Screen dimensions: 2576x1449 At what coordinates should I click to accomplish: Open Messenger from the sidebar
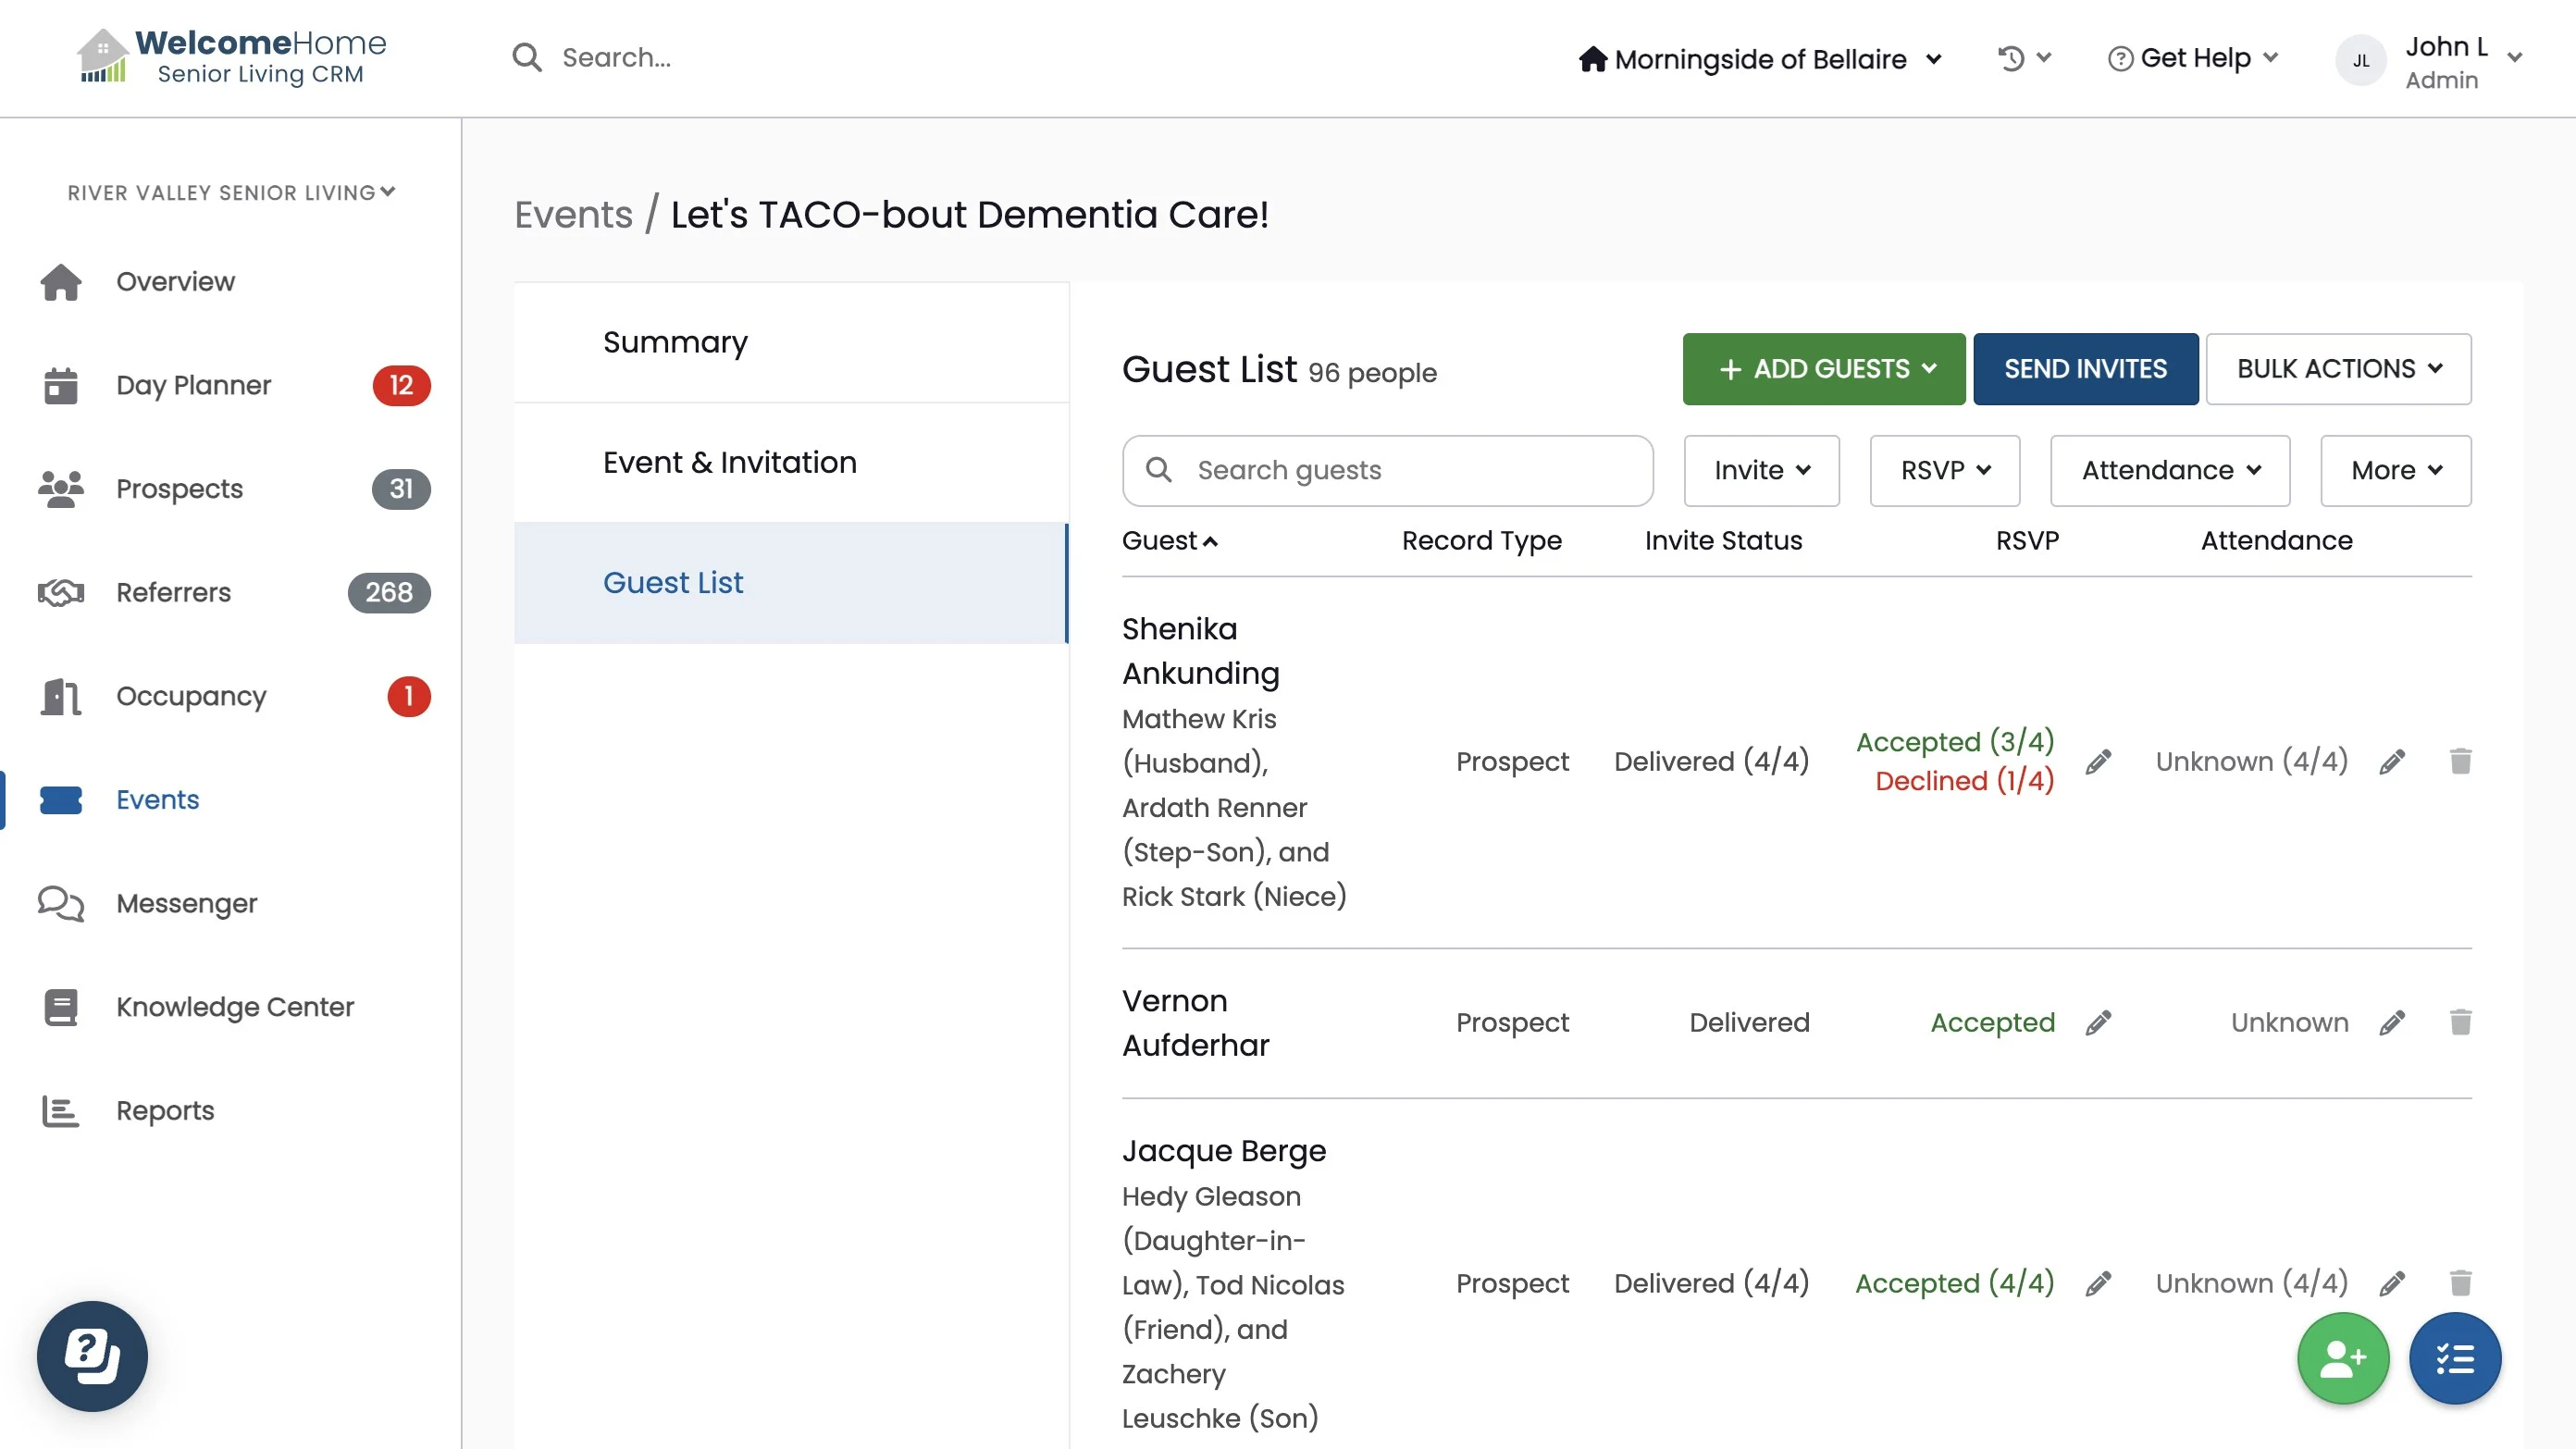click(x=186, y=903)
